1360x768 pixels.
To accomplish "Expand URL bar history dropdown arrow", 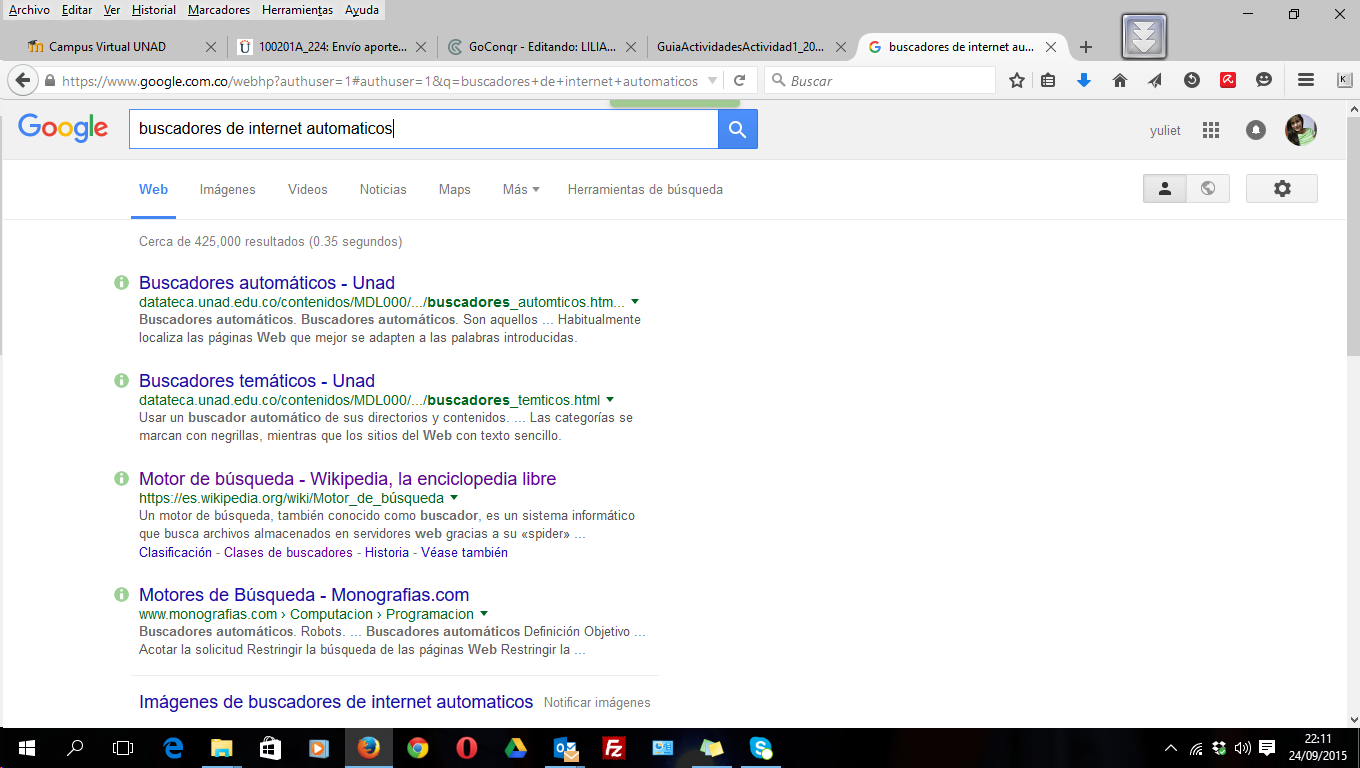I will pyautogui.click(x=712, y=81).
